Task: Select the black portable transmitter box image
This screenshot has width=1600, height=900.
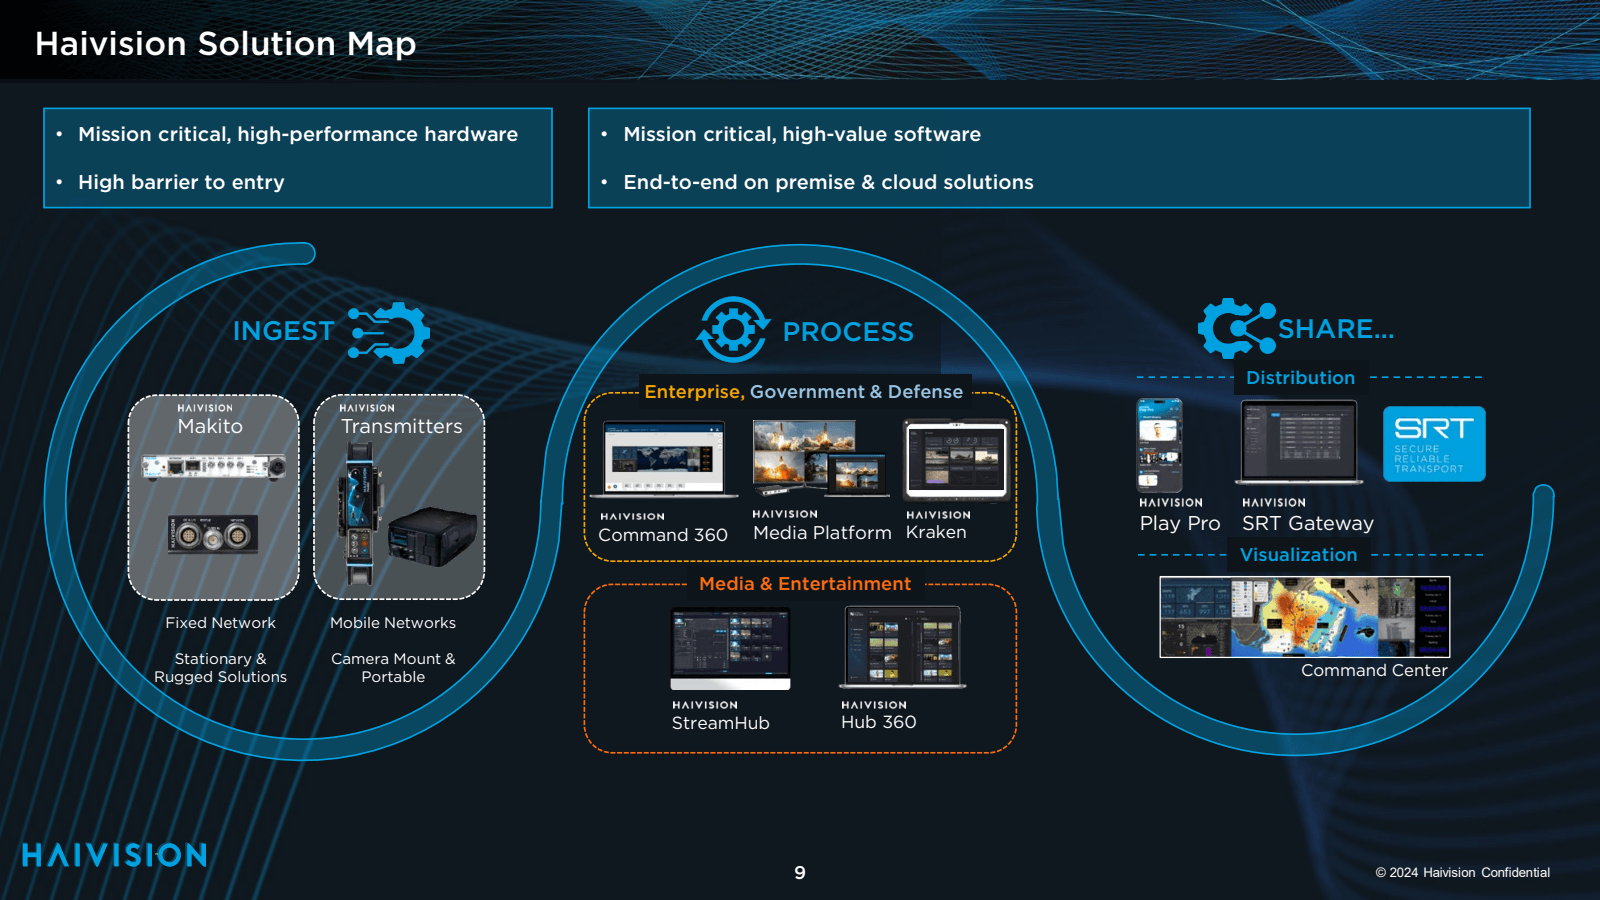Action: click(432, 537)
